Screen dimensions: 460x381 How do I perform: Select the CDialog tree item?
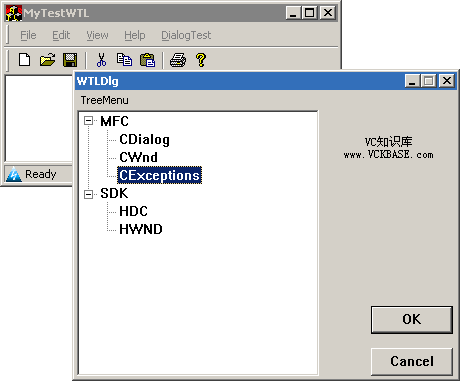coord(145,139)
